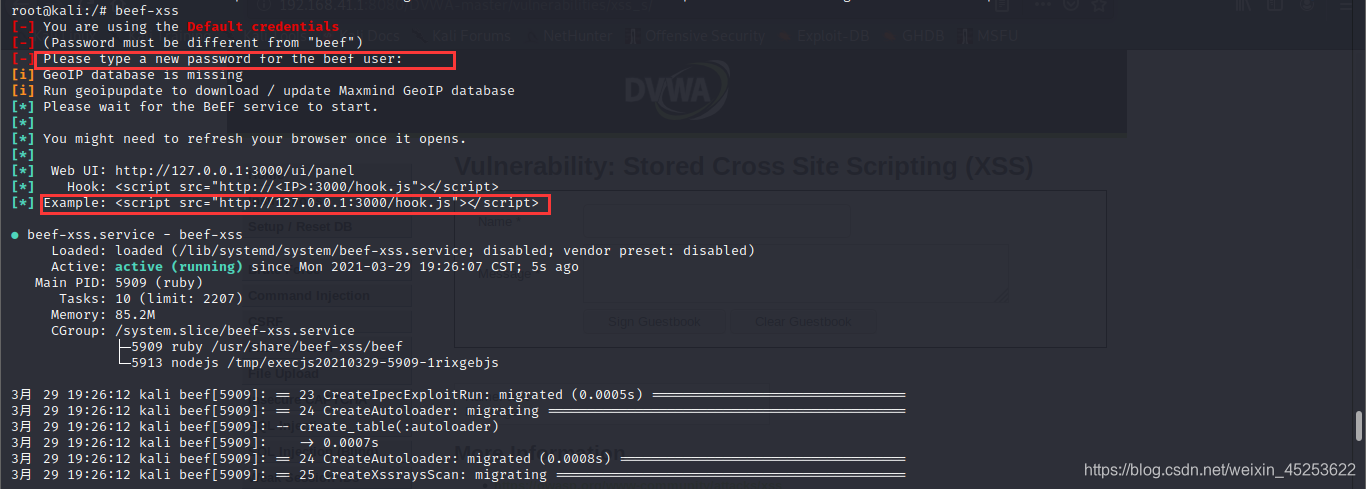
Task: Click the '25 CreateXssraysScan: migrating' log line
Action: 458,475
